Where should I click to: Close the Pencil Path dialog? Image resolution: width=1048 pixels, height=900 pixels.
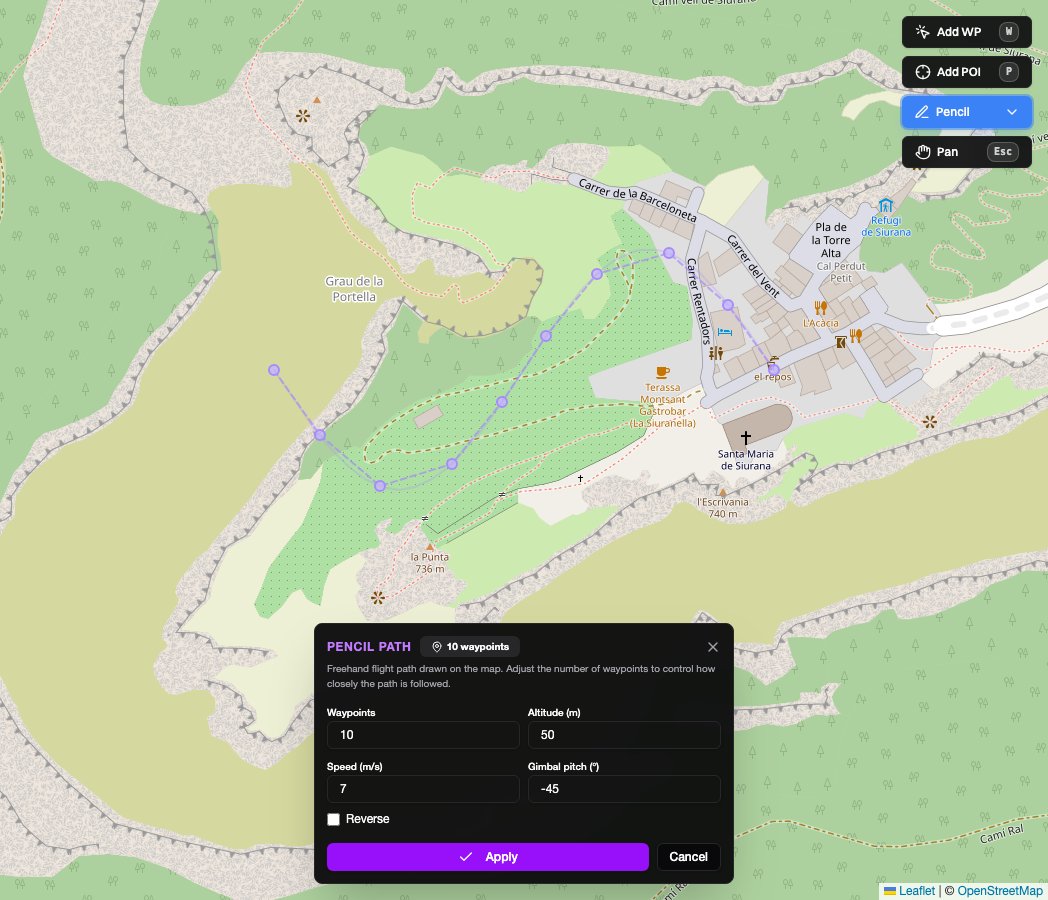[x=712, y=647]
